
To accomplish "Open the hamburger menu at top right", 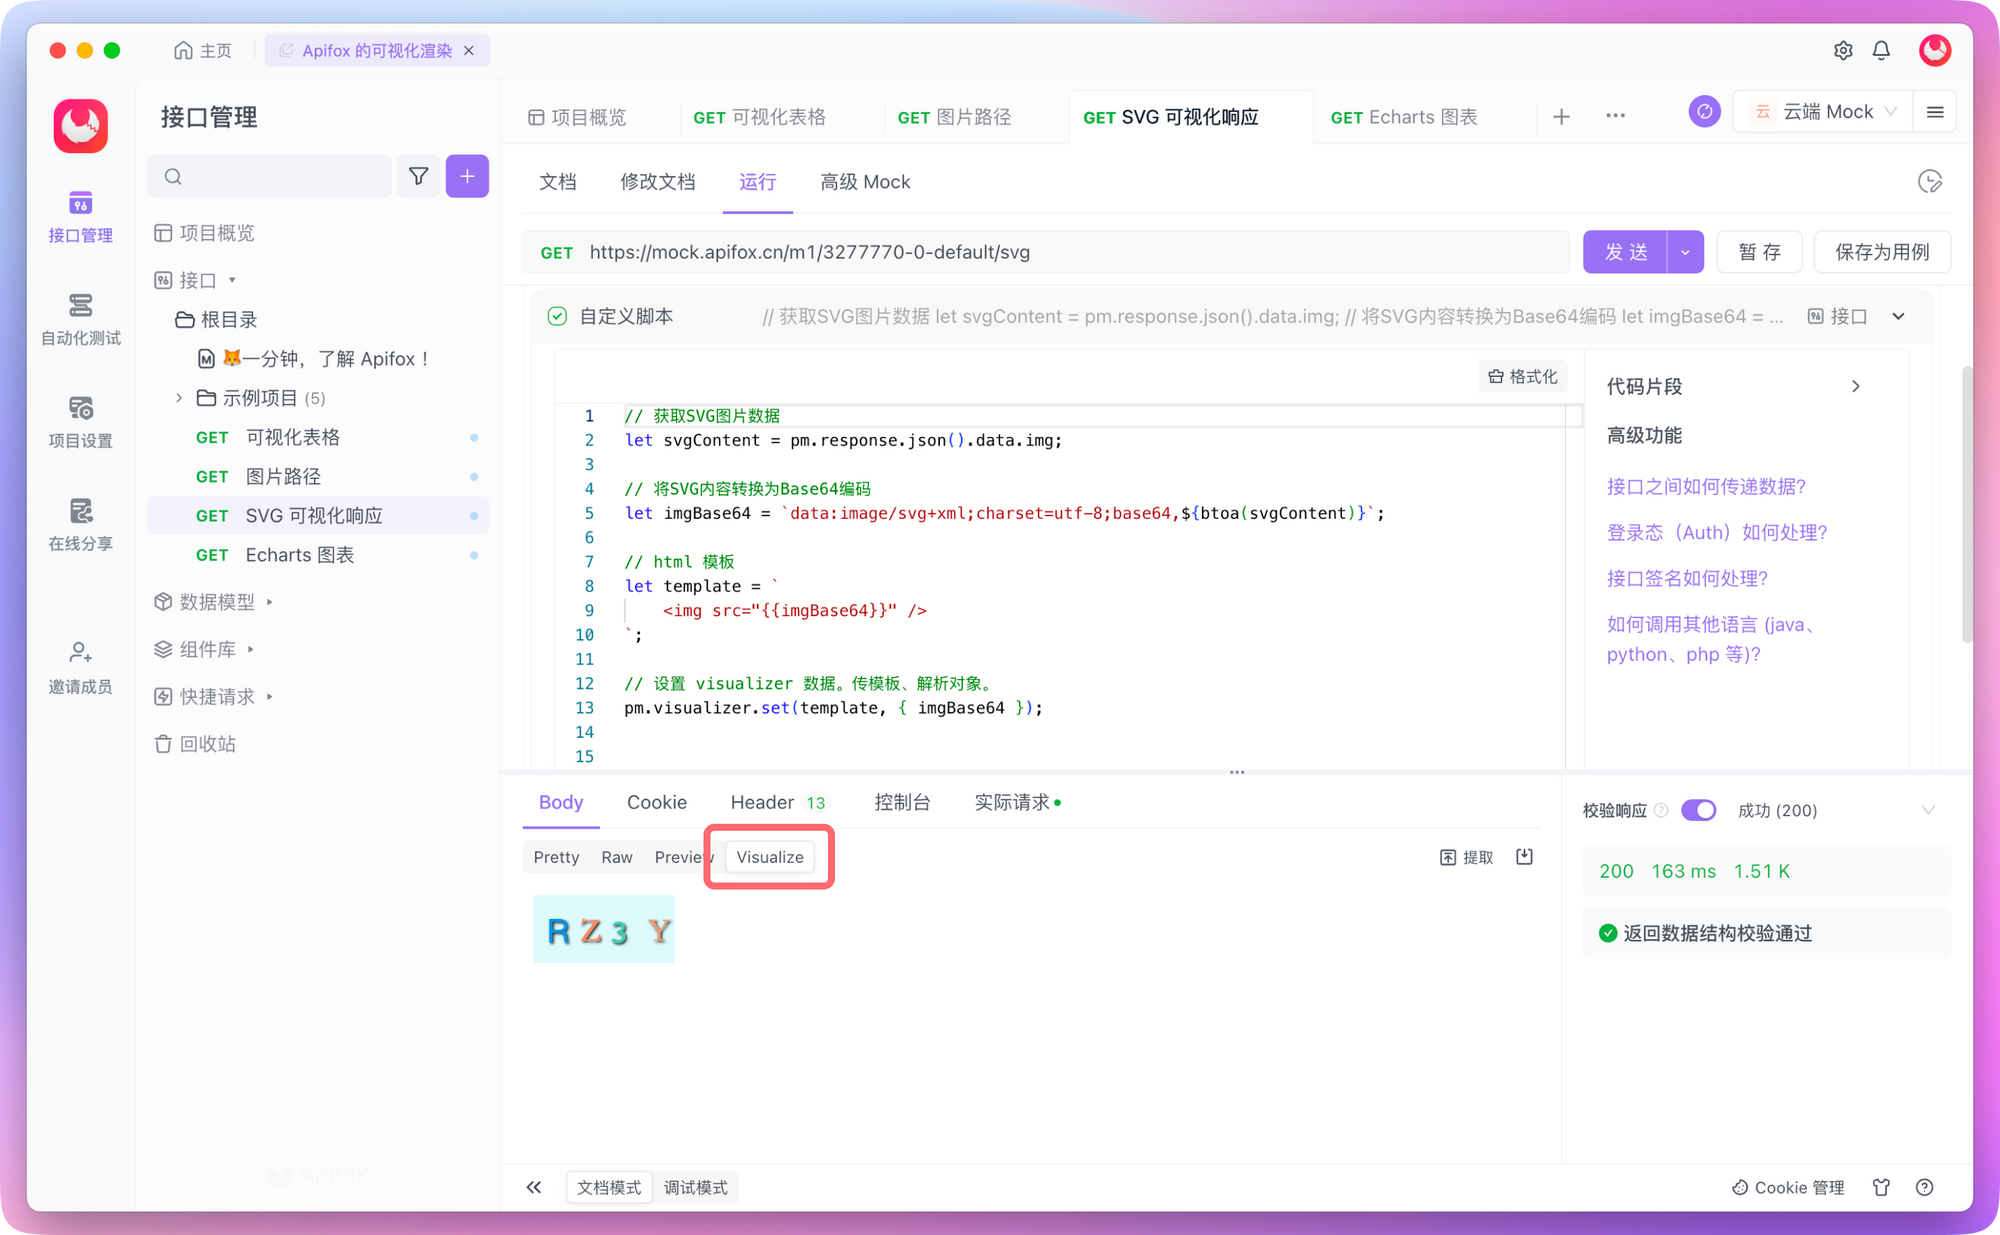I will (1935, 112).
